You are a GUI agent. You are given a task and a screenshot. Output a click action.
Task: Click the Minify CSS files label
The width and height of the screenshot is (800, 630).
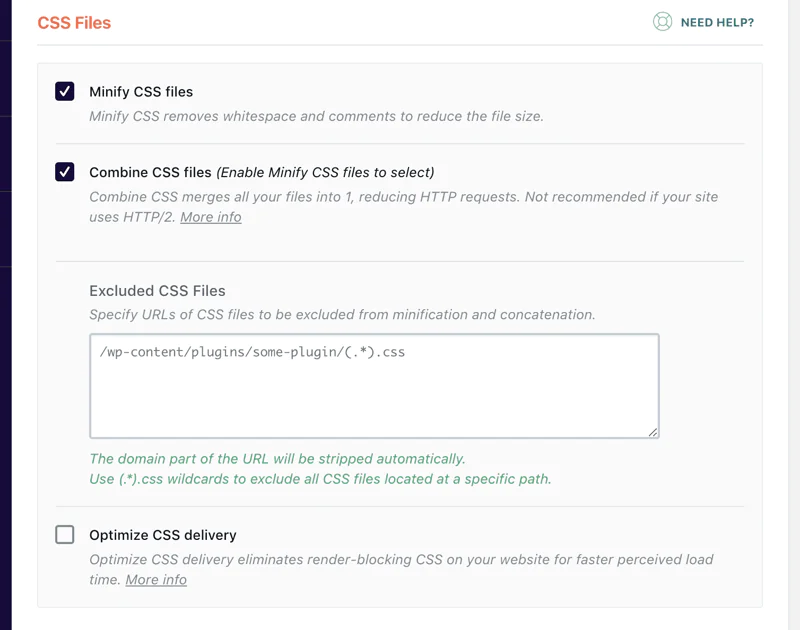click(x=141, y=92)
